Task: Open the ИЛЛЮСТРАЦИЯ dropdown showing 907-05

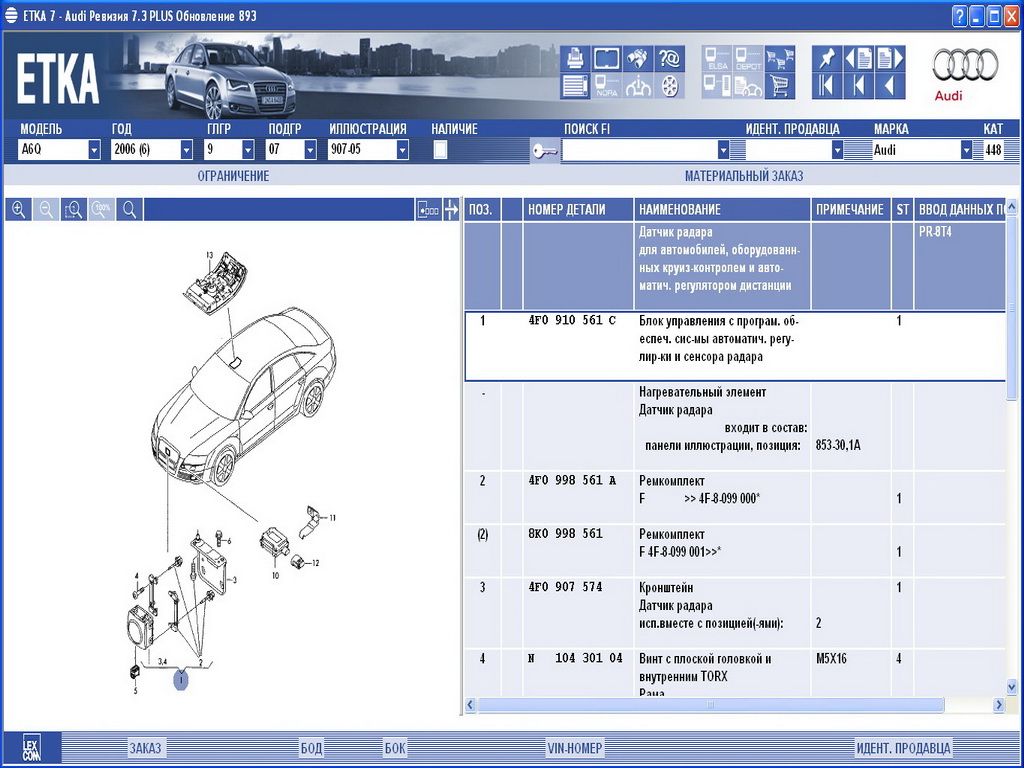Action: (x=402, y=150)
